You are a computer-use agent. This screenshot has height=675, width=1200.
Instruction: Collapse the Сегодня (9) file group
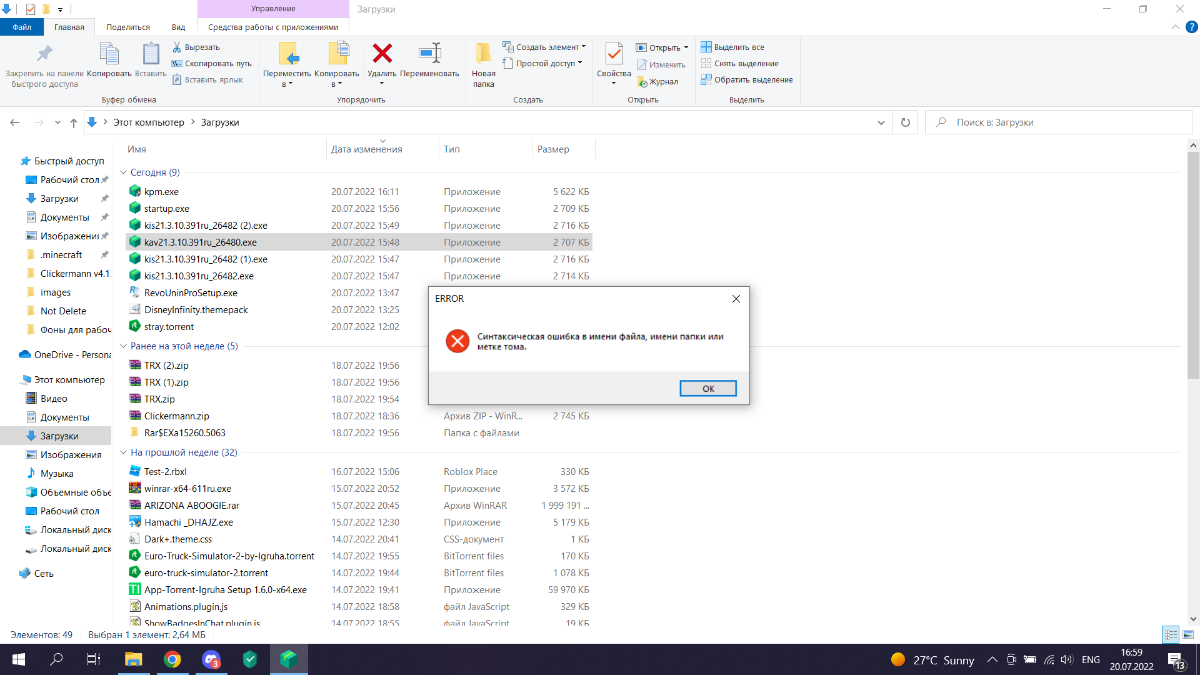(123, 172)
